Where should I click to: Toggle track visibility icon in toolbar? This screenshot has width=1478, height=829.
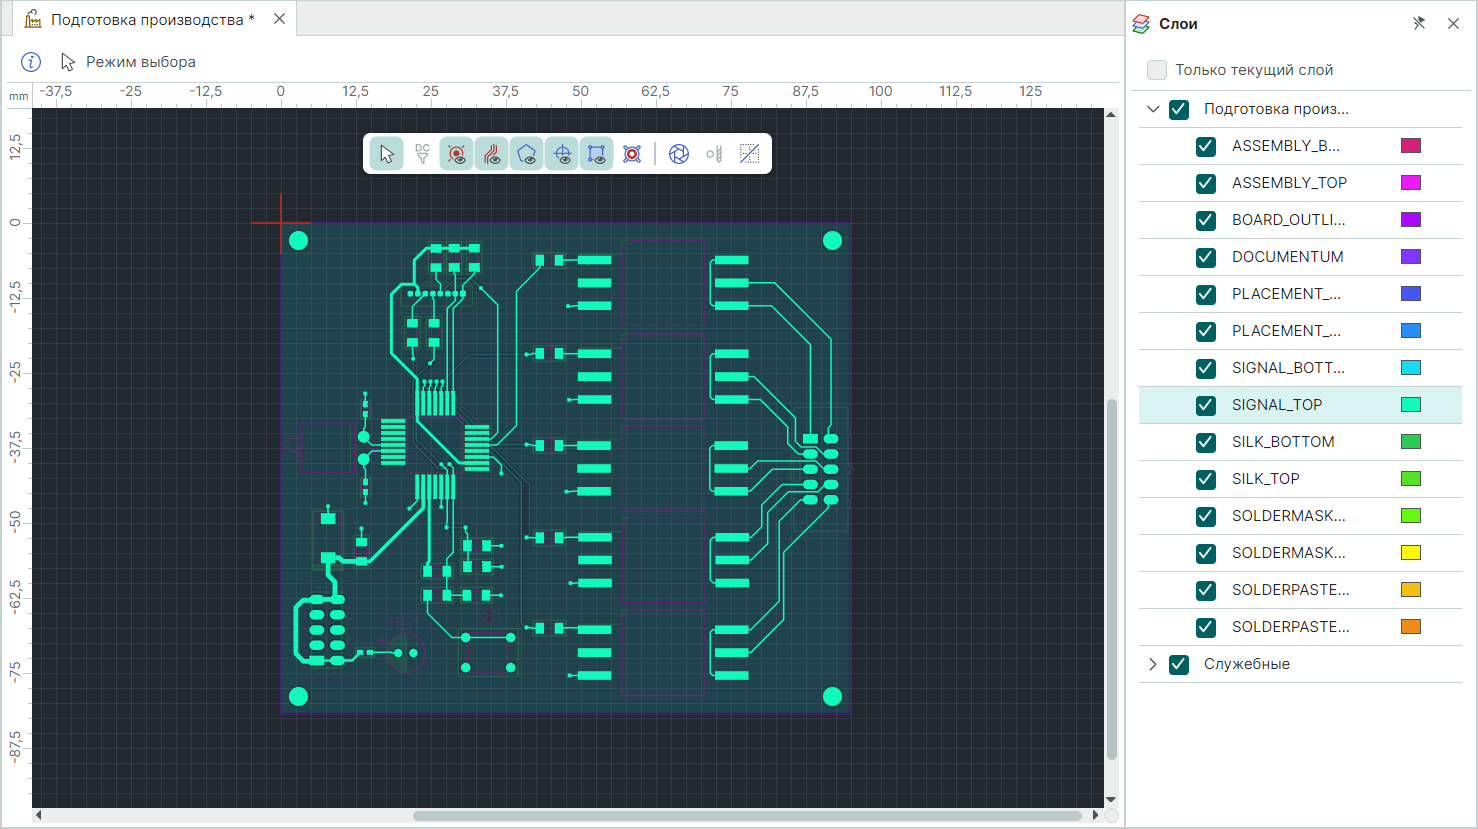492,154
